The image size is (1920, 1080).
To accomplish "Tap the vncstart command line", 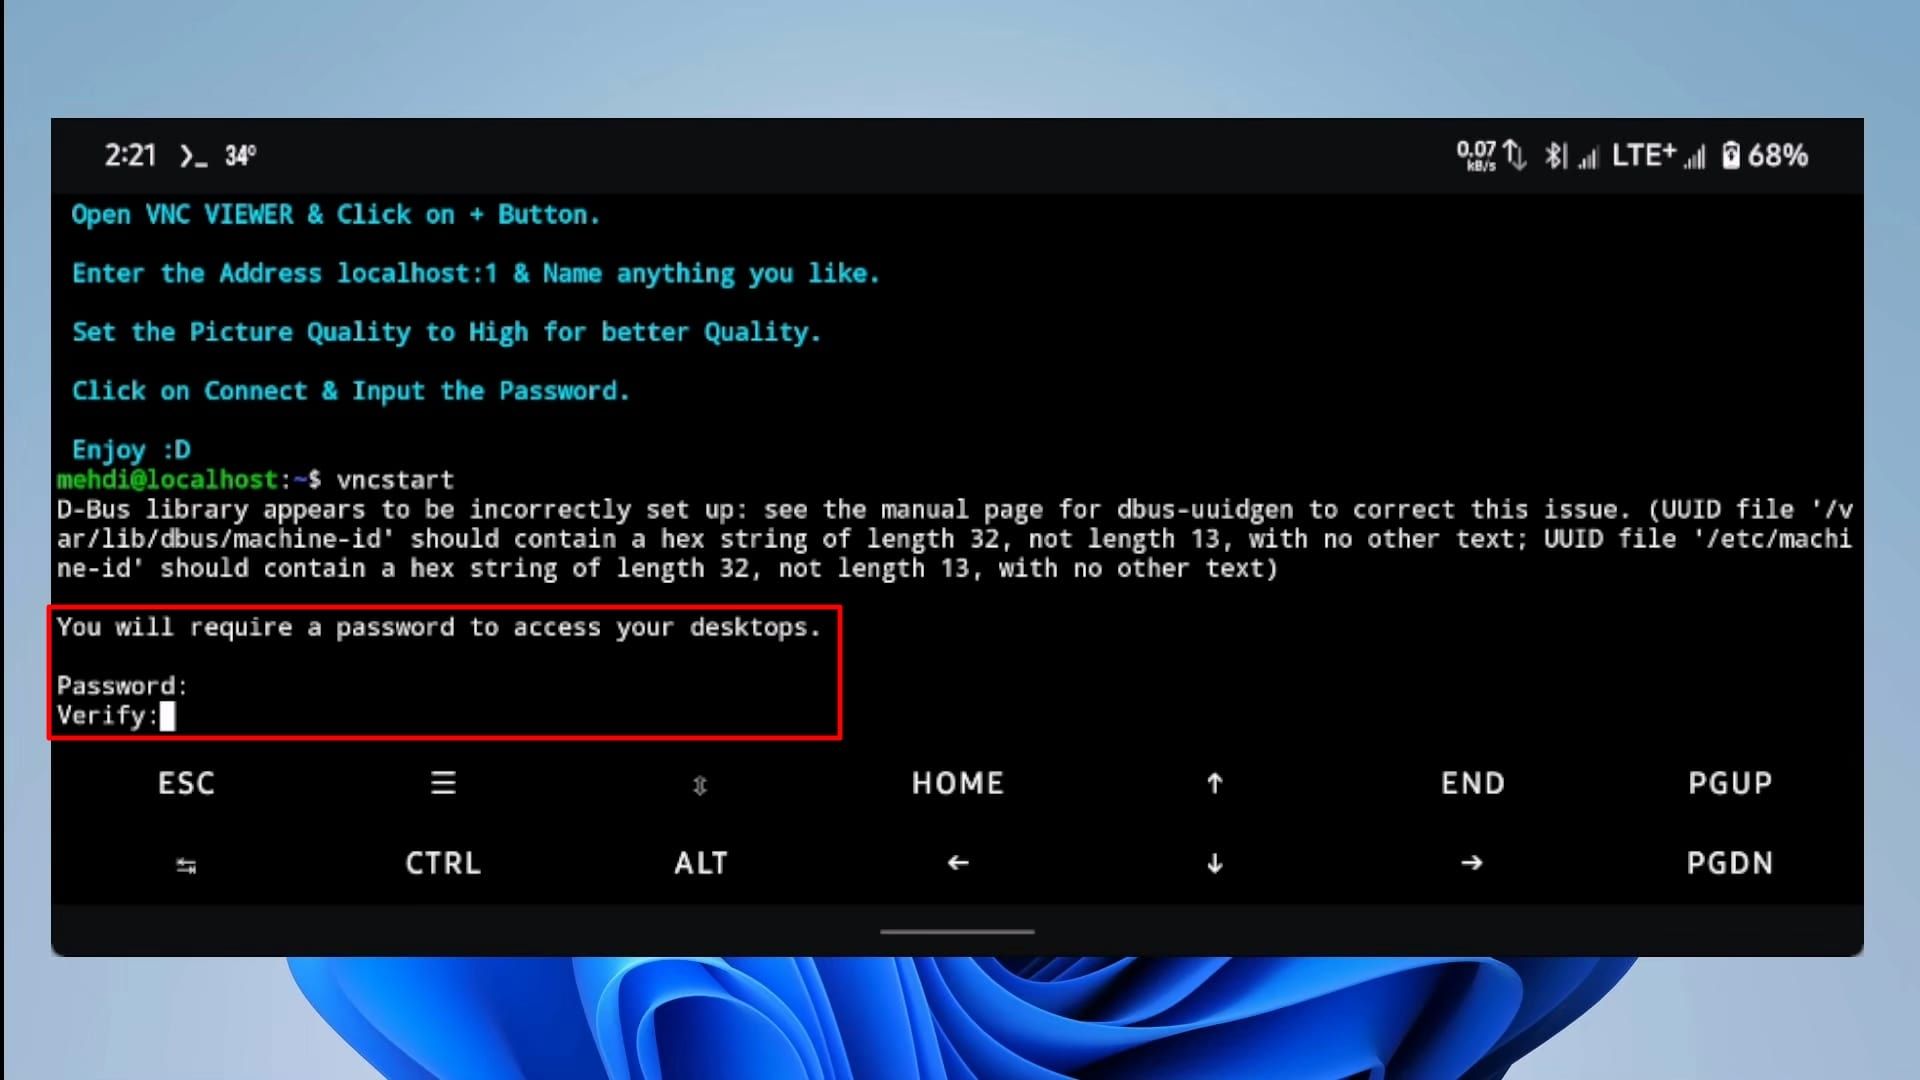I will pyautogui.click(x=395, y=480).
